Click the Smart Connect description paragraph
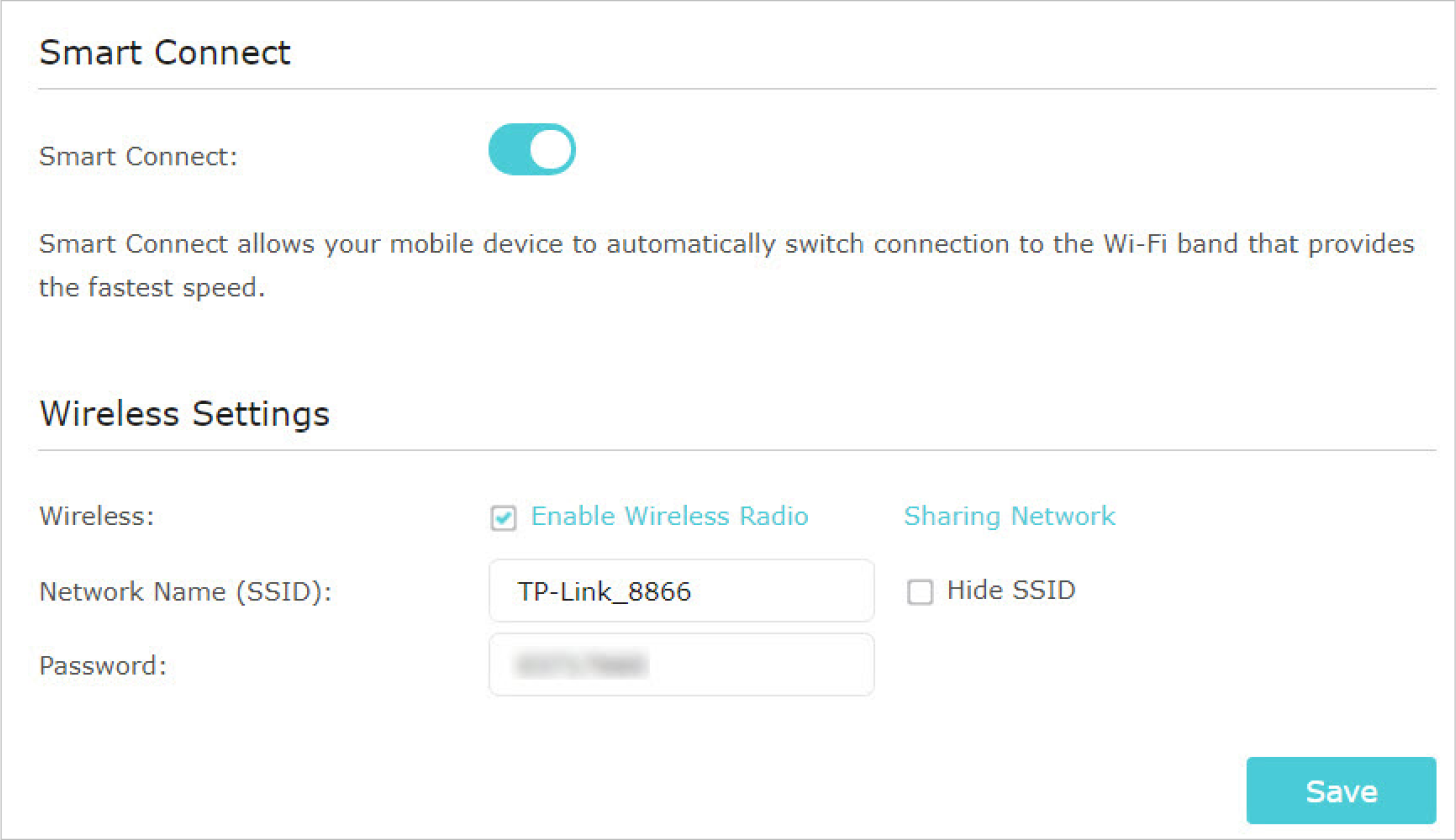 727,266
